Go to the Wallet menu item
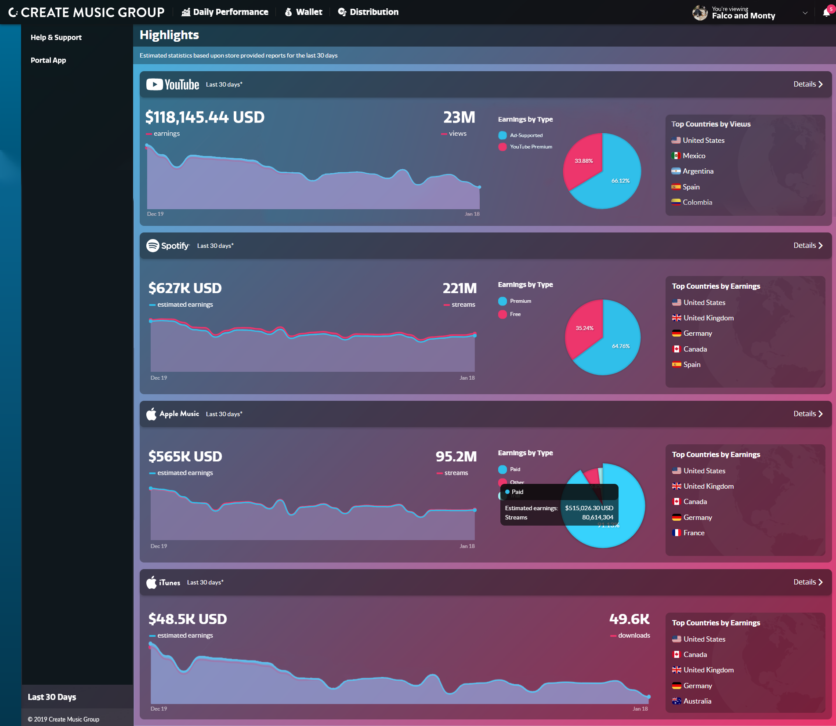 click(x=303, y=12)
